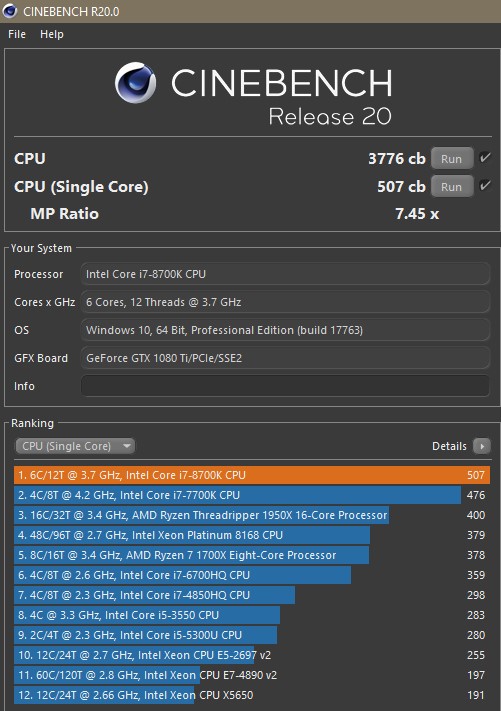Viewport: 501px width, 711px height.
Task: Open the CPU (Single Core) ranking dropdown
Action: click(x=75, y=446)
